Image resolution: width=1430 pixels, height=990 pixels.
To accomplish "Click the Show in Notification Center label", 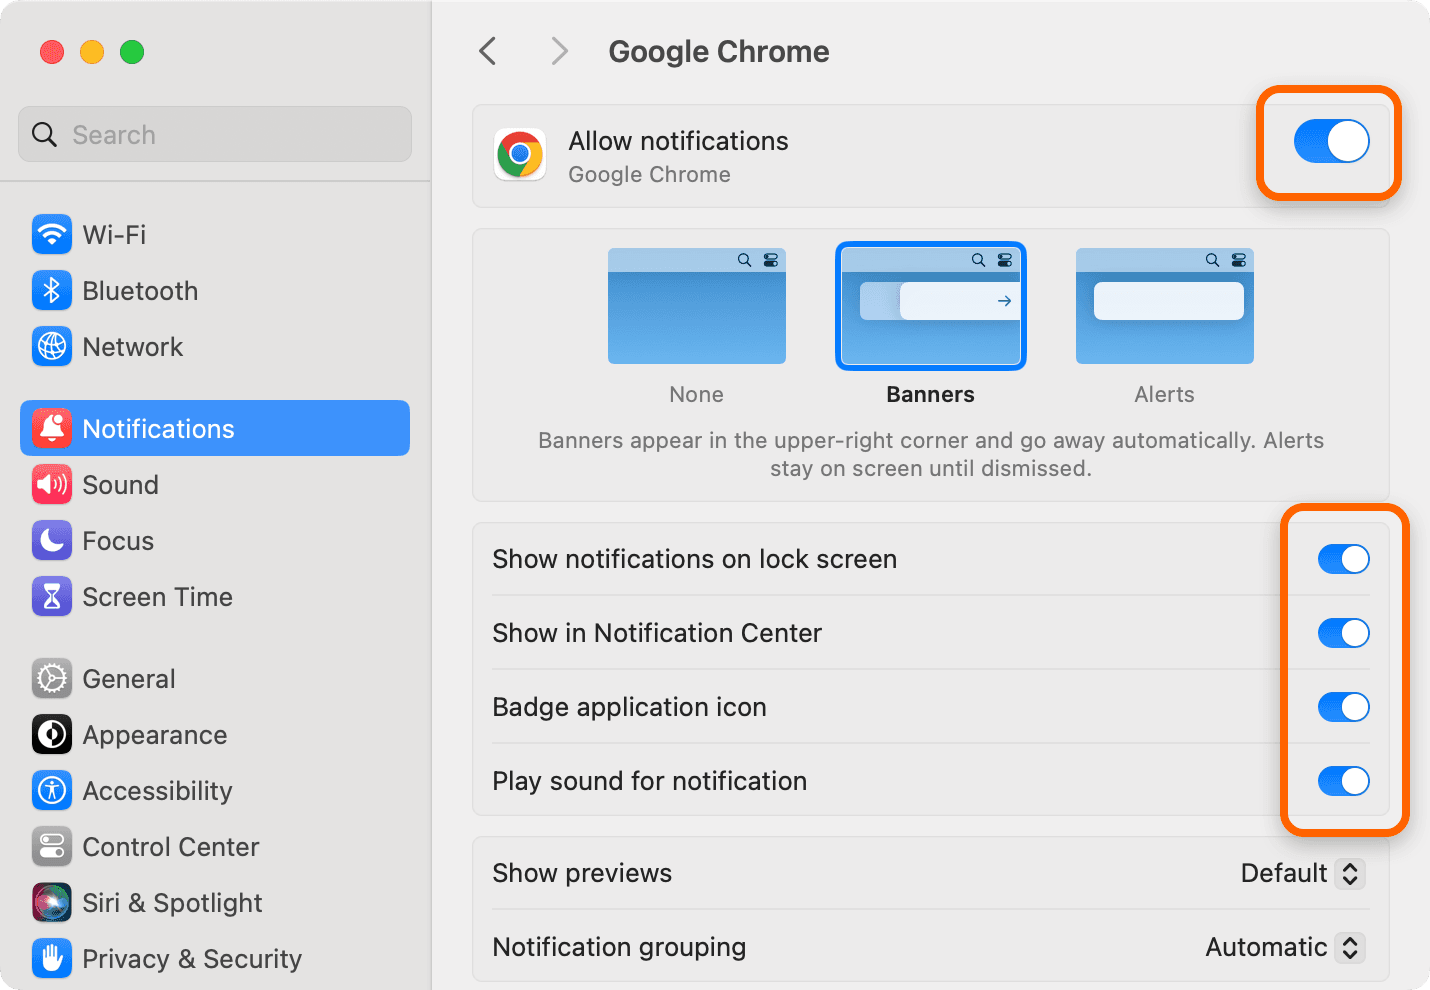I will coord(657,633).
